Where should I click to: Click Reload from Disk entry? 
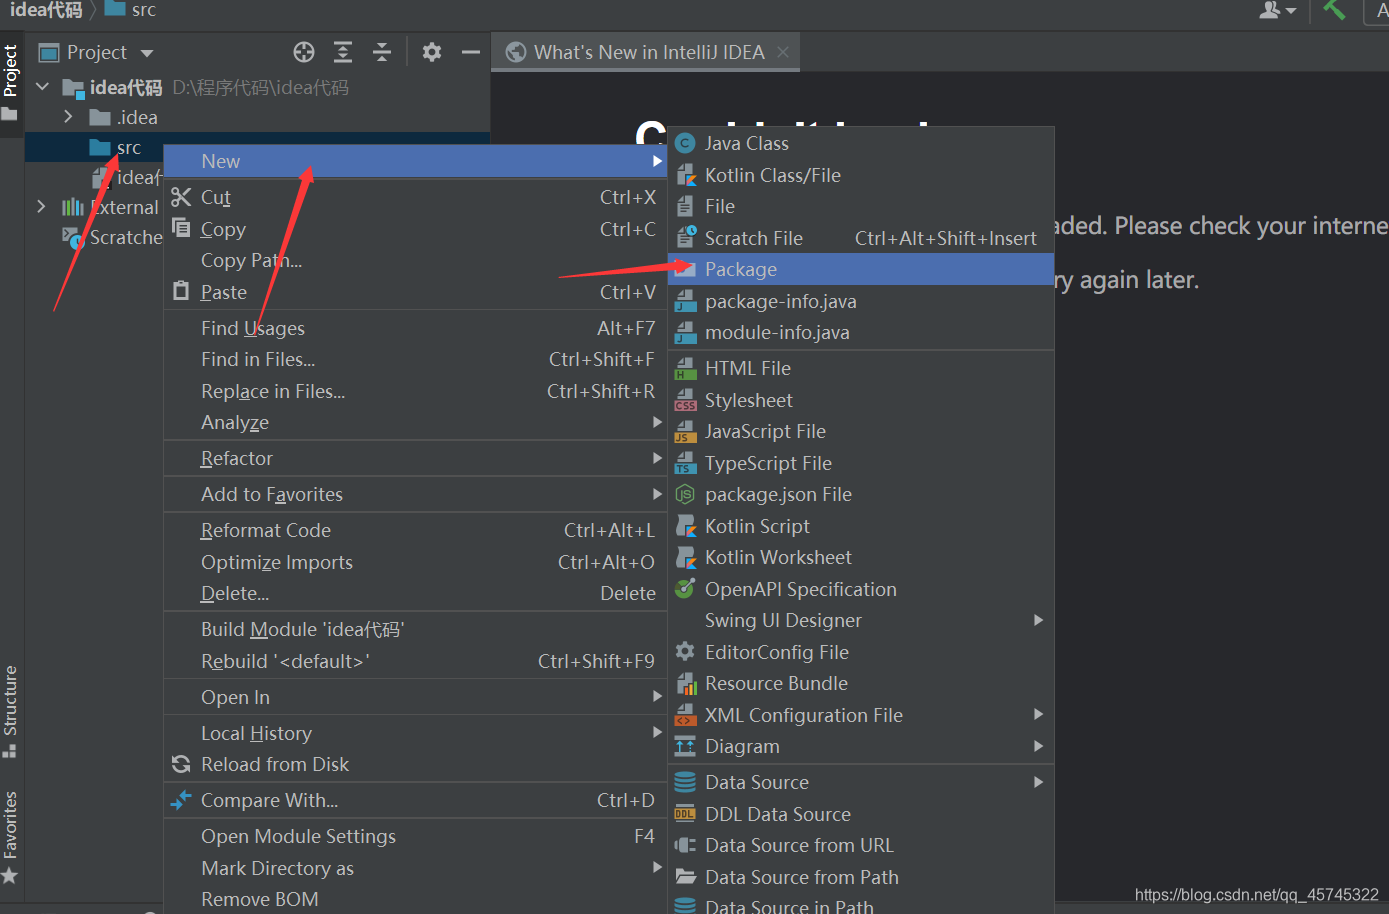415,764
